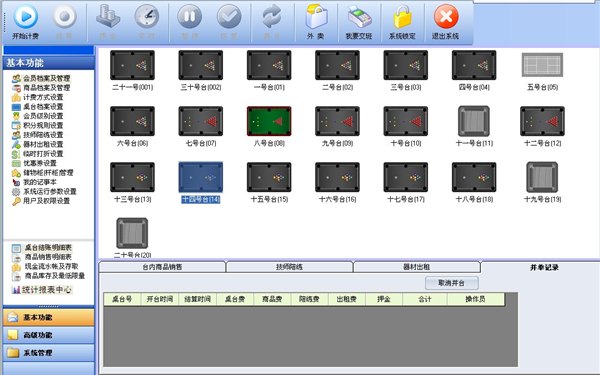The height and width of the screenshot is (375, 600).
Task: Switch to 高级功能 panel button
Action: click(49, 335)
